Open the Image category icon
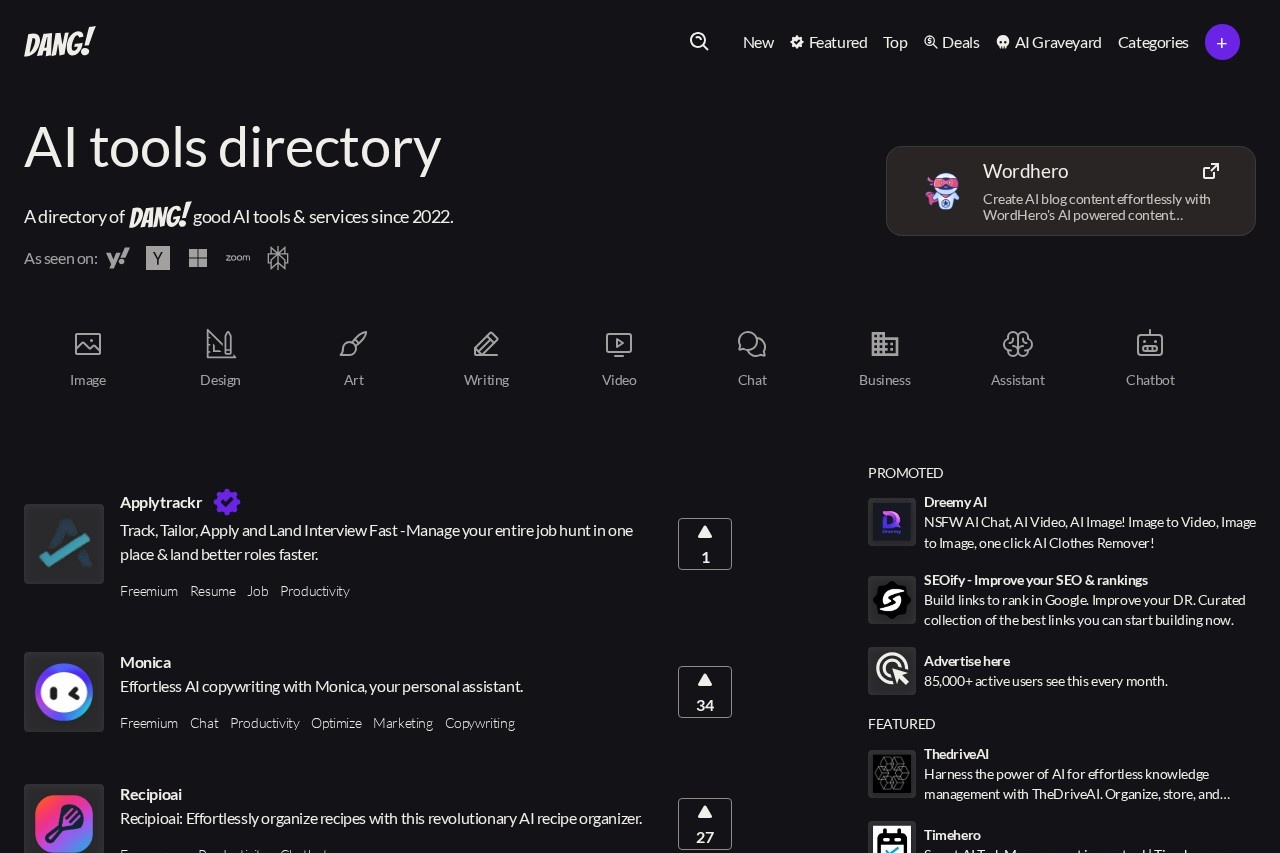1280x853 pixels. point(88,345)
